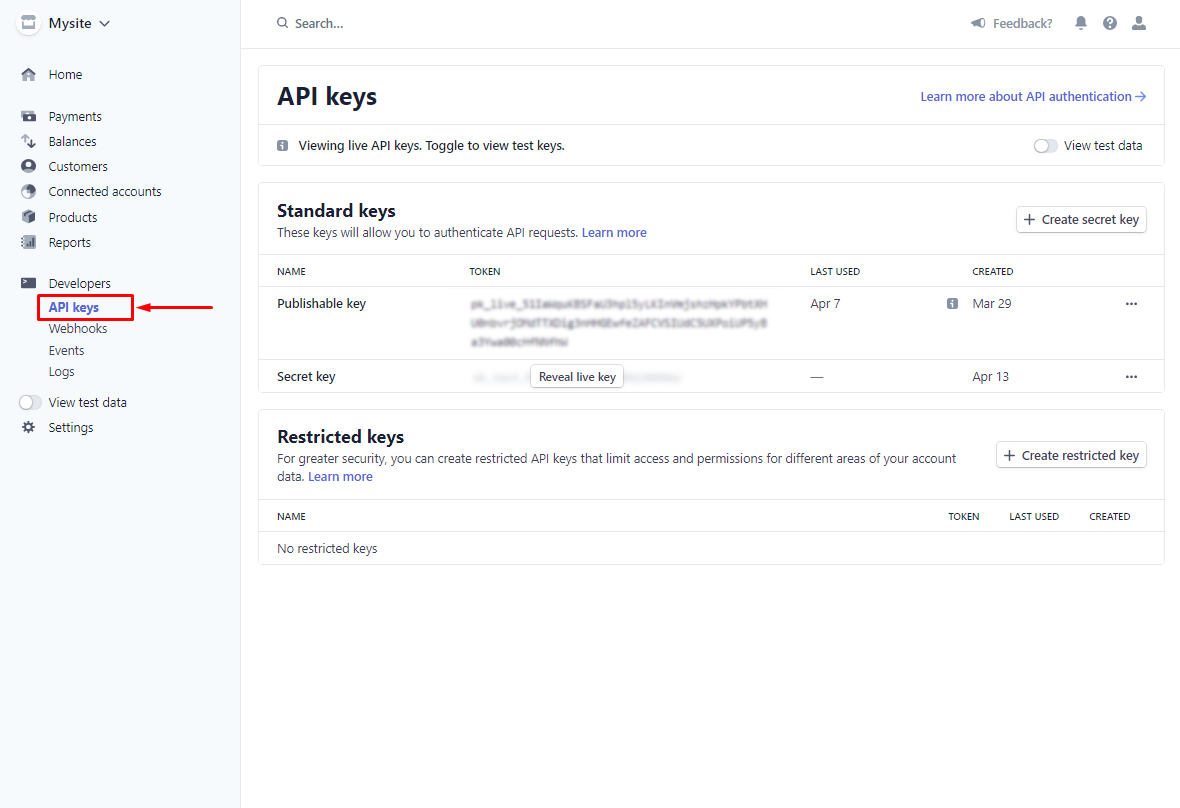Open the help question mark
The width and height of the screenshot is (1180, 808).
click(1110, 22)
